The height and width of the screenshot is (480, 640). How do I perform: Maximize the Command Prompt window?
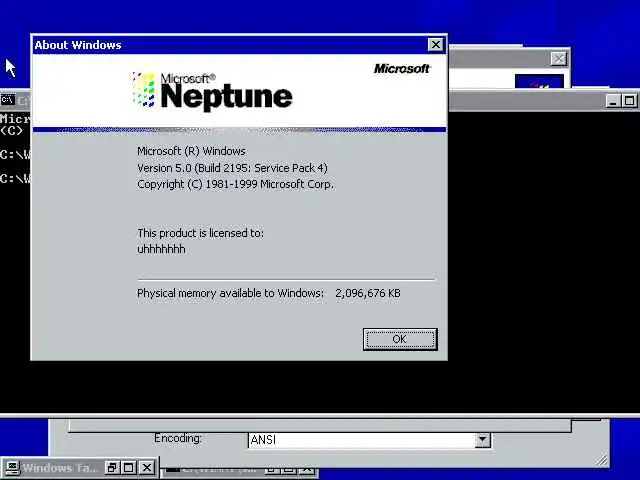click(629, 100)
